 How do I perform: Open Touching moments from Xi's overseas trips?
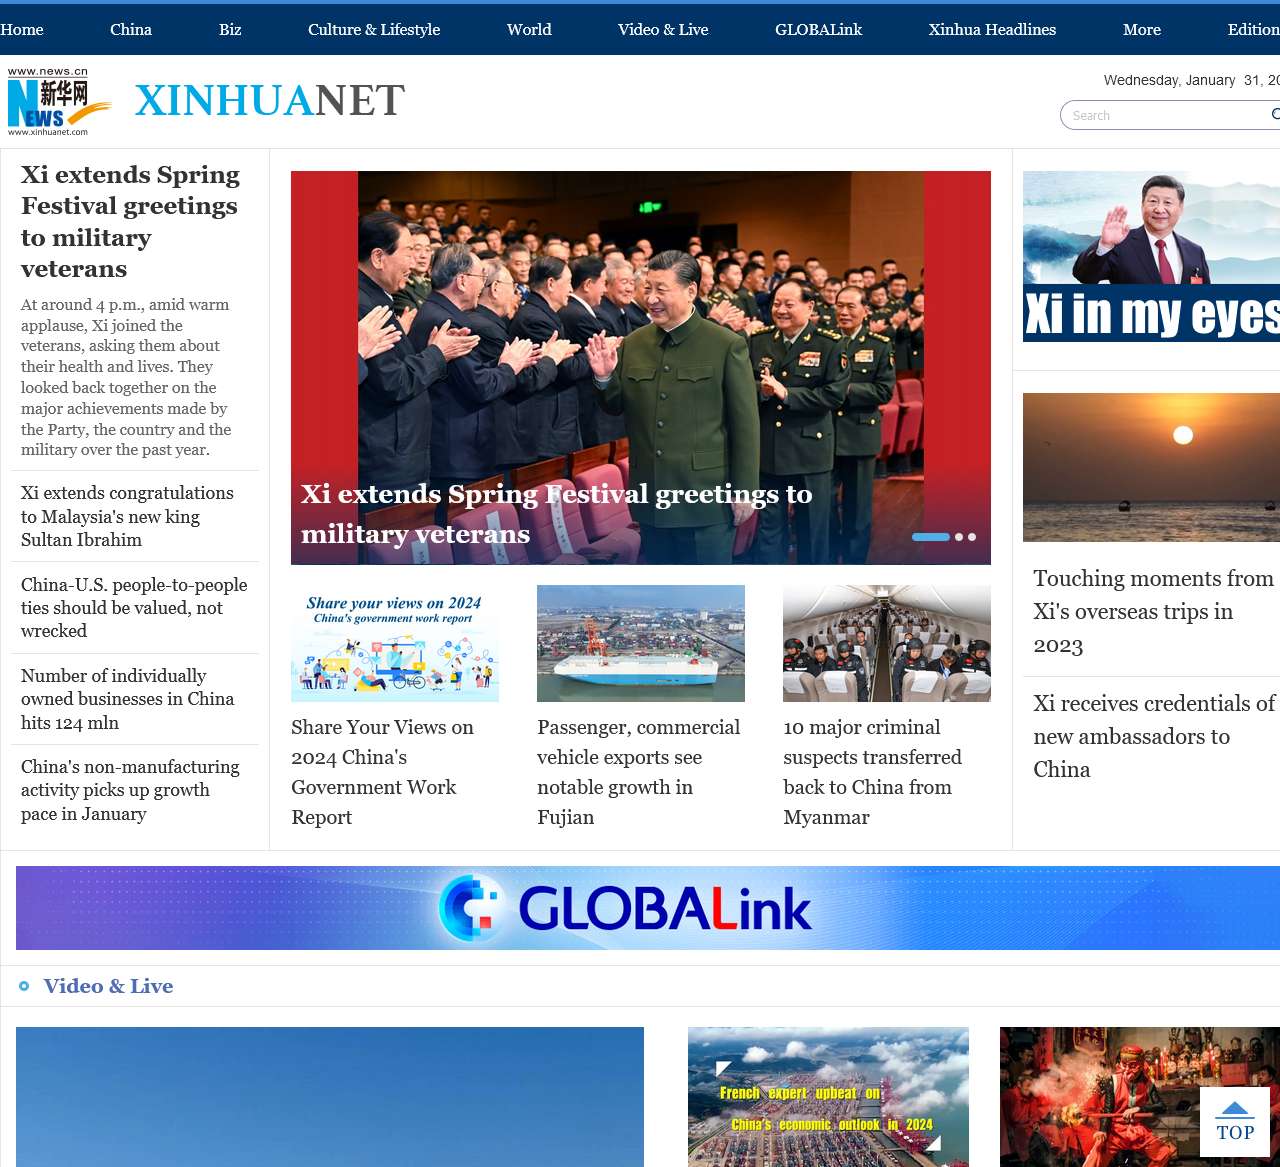1153,611
